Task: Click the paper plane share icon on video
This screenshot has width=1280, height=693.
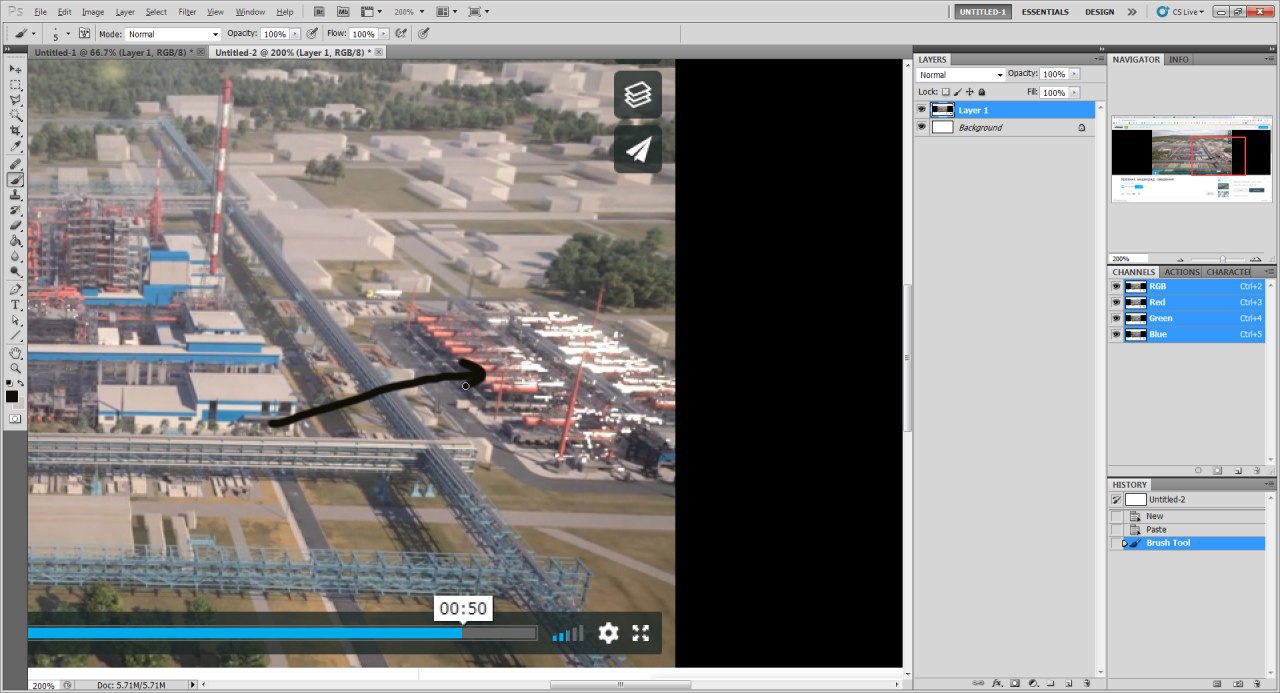Action: coord(638,149)
